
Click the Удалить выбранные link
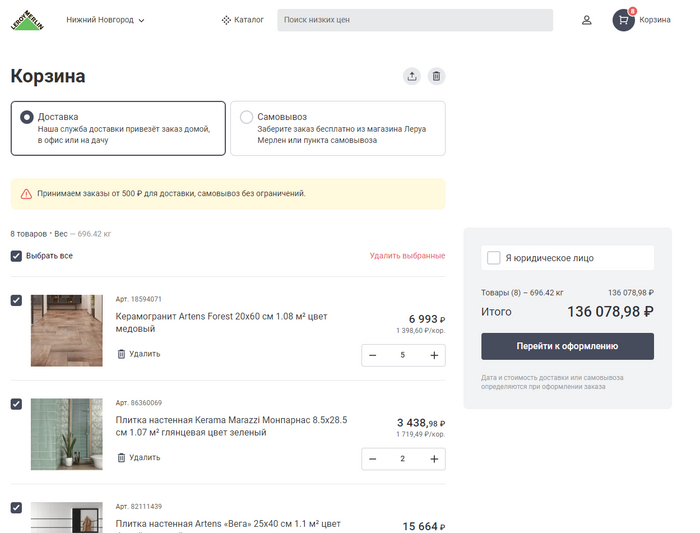click(x=407, y=256)
